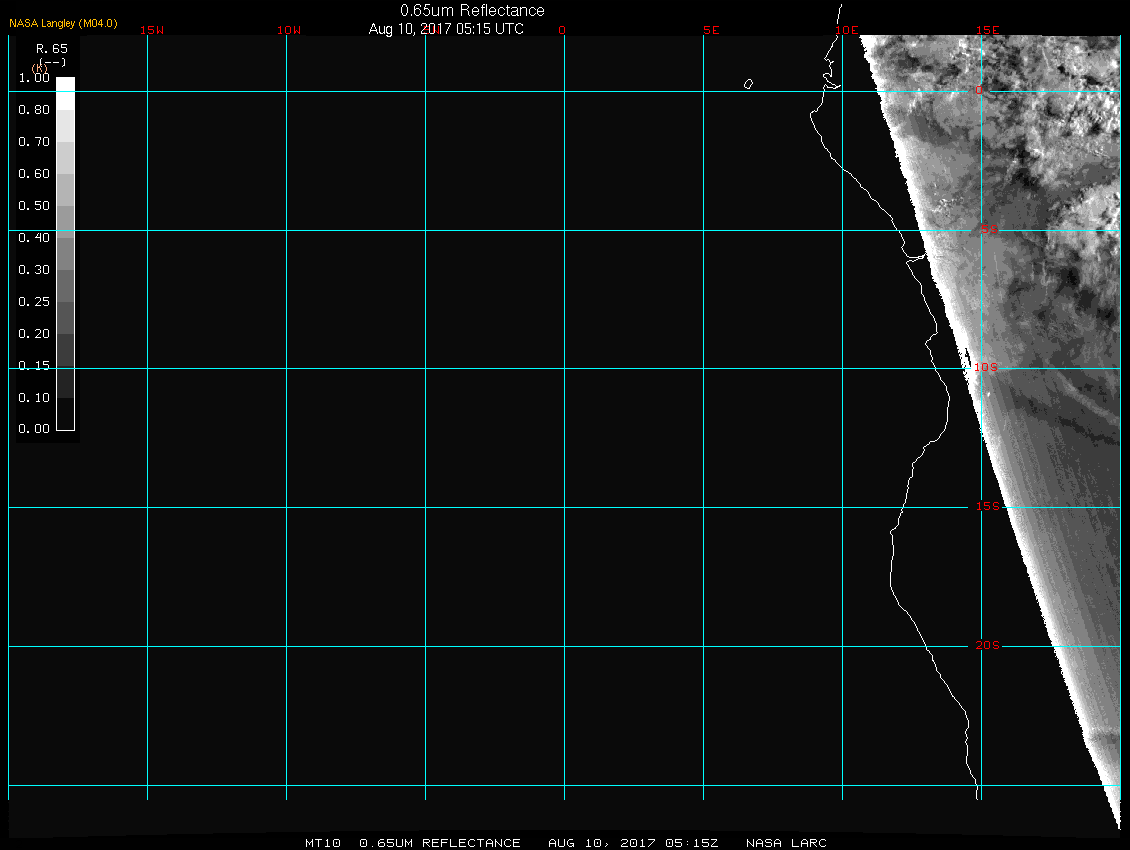Click the 5E longitude label

711,30
